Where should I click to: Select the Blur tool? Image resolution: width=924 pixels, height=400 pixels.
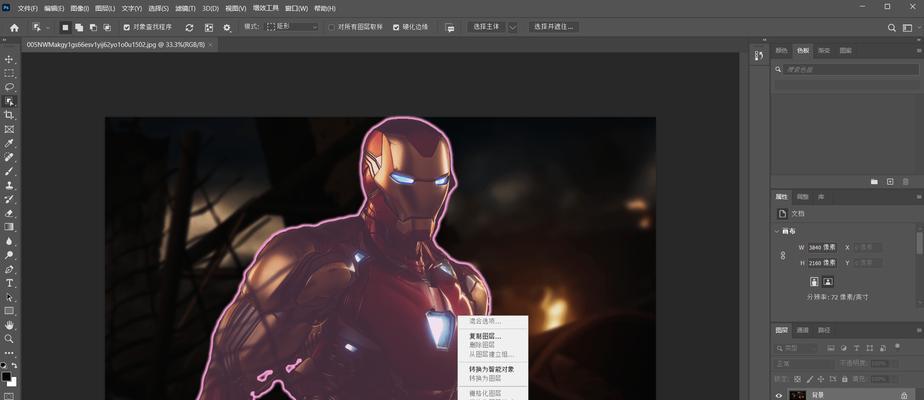point(9,241)
